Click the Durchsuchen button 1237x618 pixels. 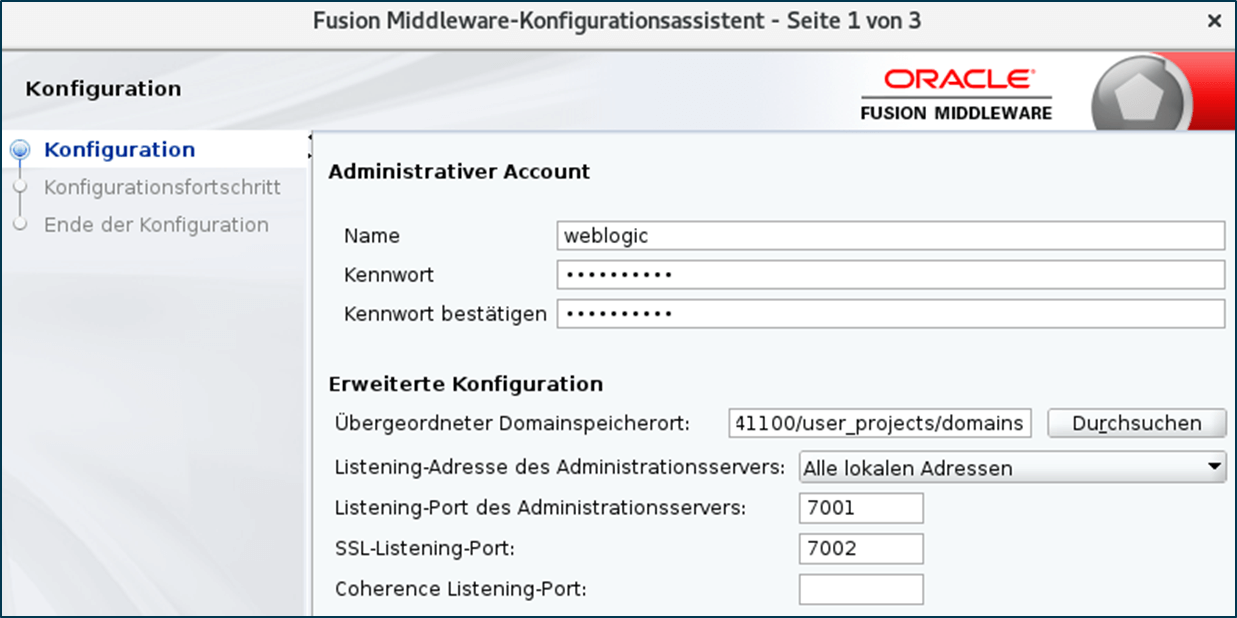[x=1137, y=423]
